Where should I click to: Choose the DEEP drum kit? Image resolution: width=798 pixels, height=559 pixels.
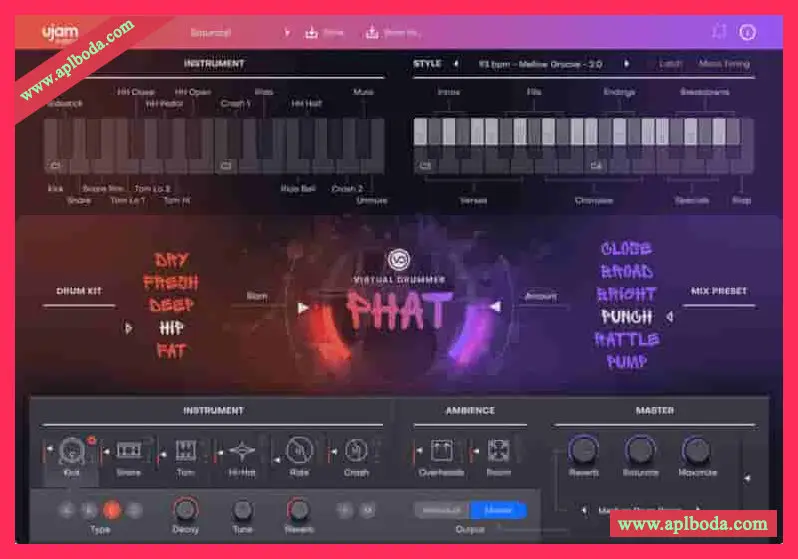point(171,305)
